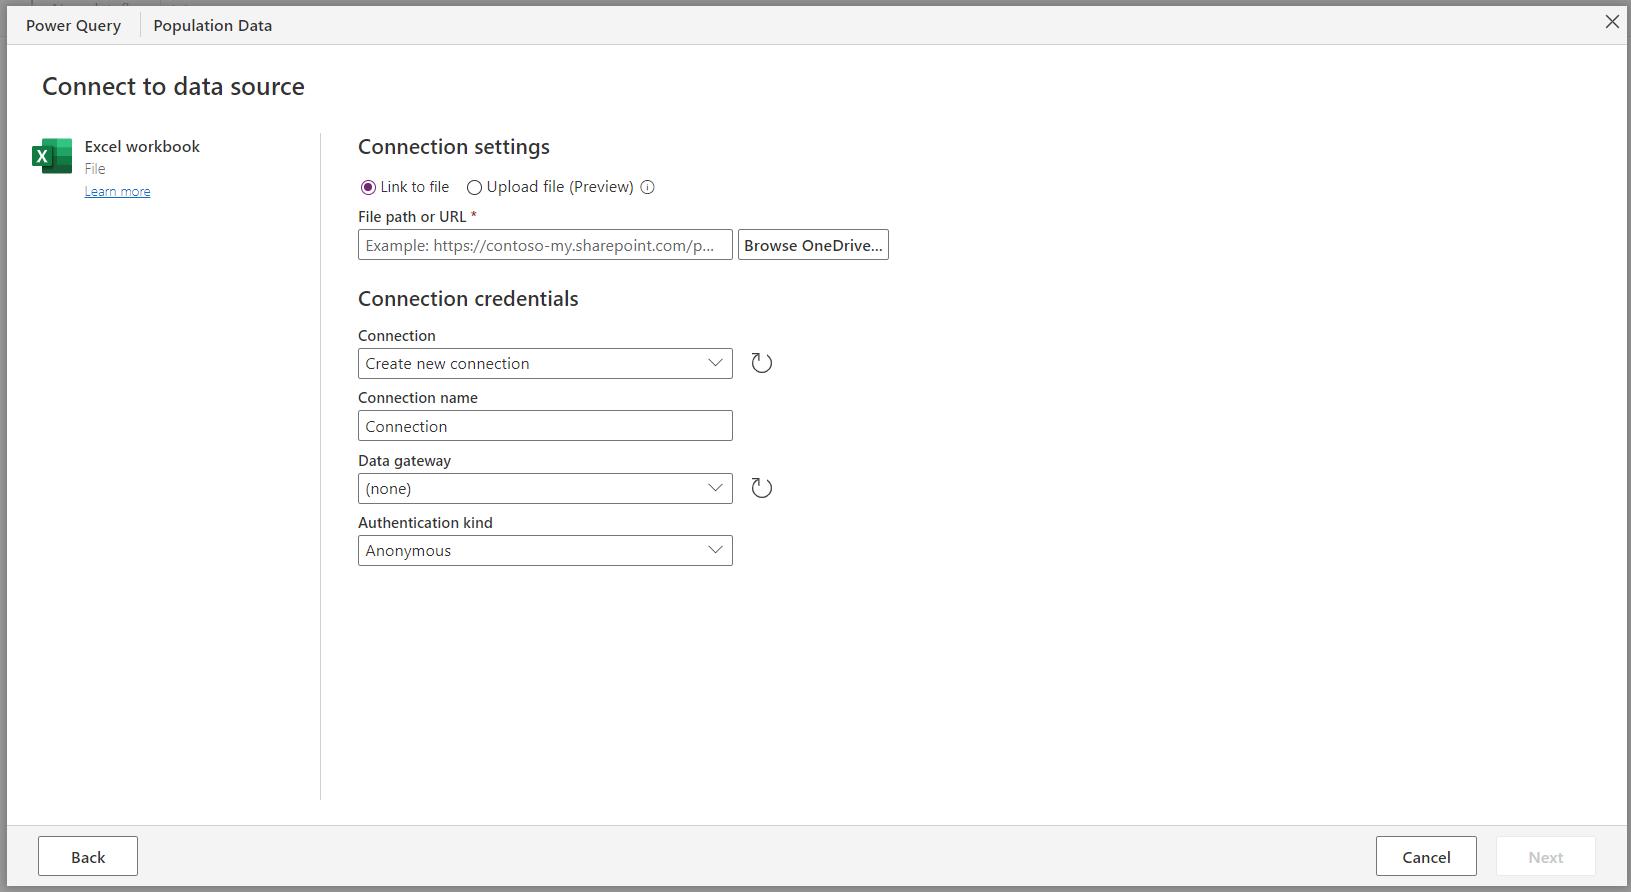Click the Excel workbook icon
The image size is (1631, 892).
52,156
